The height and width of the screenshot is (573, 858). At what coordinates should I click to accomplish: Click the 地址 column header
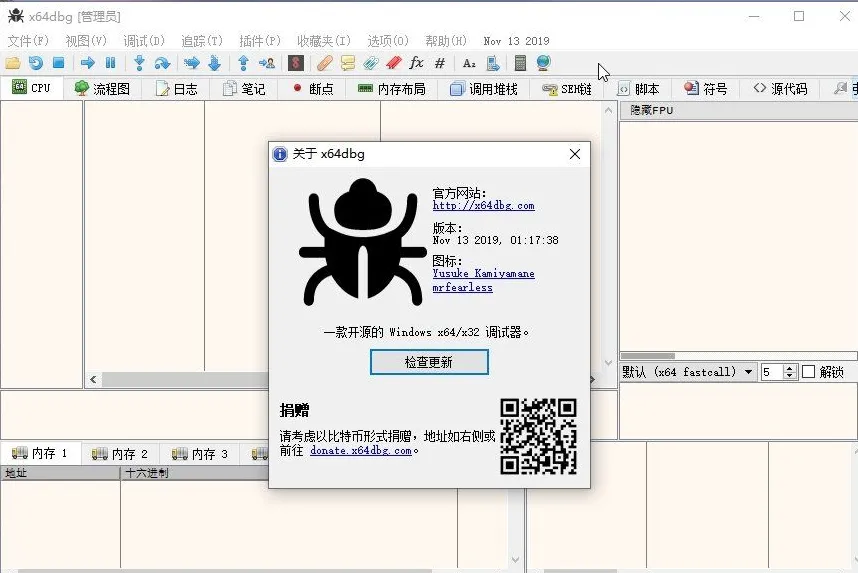tap(60, 473)
